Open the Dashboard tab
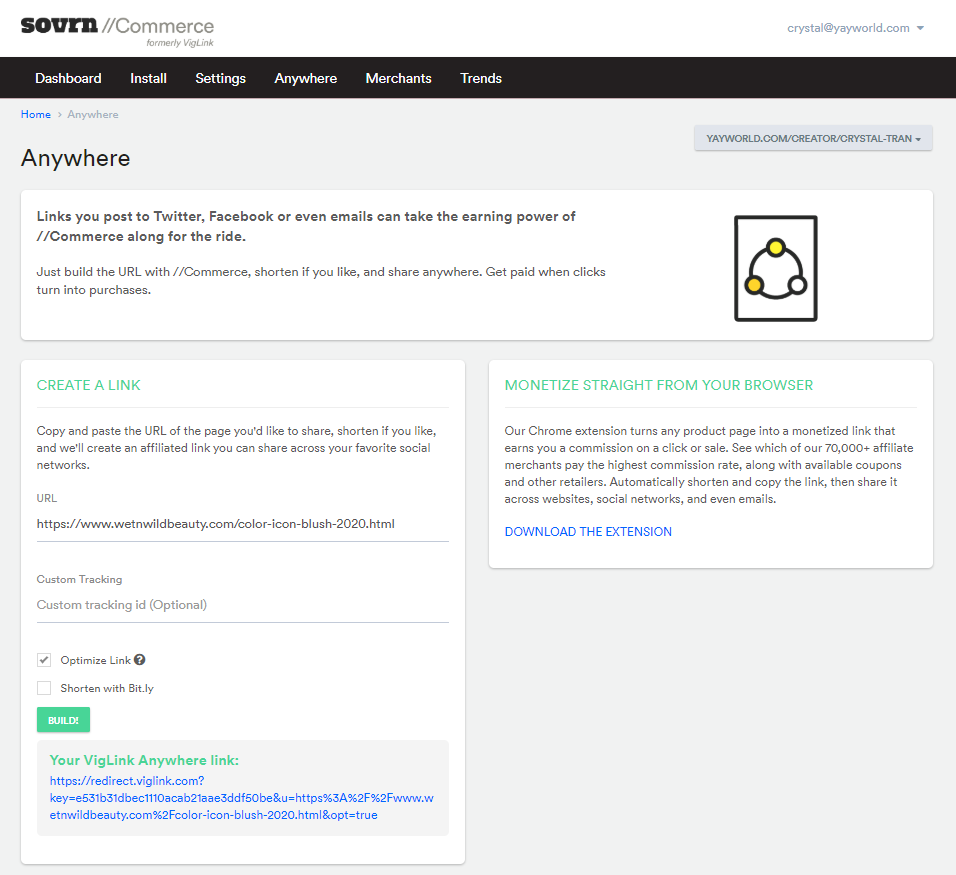 click(x=68, y=78)
